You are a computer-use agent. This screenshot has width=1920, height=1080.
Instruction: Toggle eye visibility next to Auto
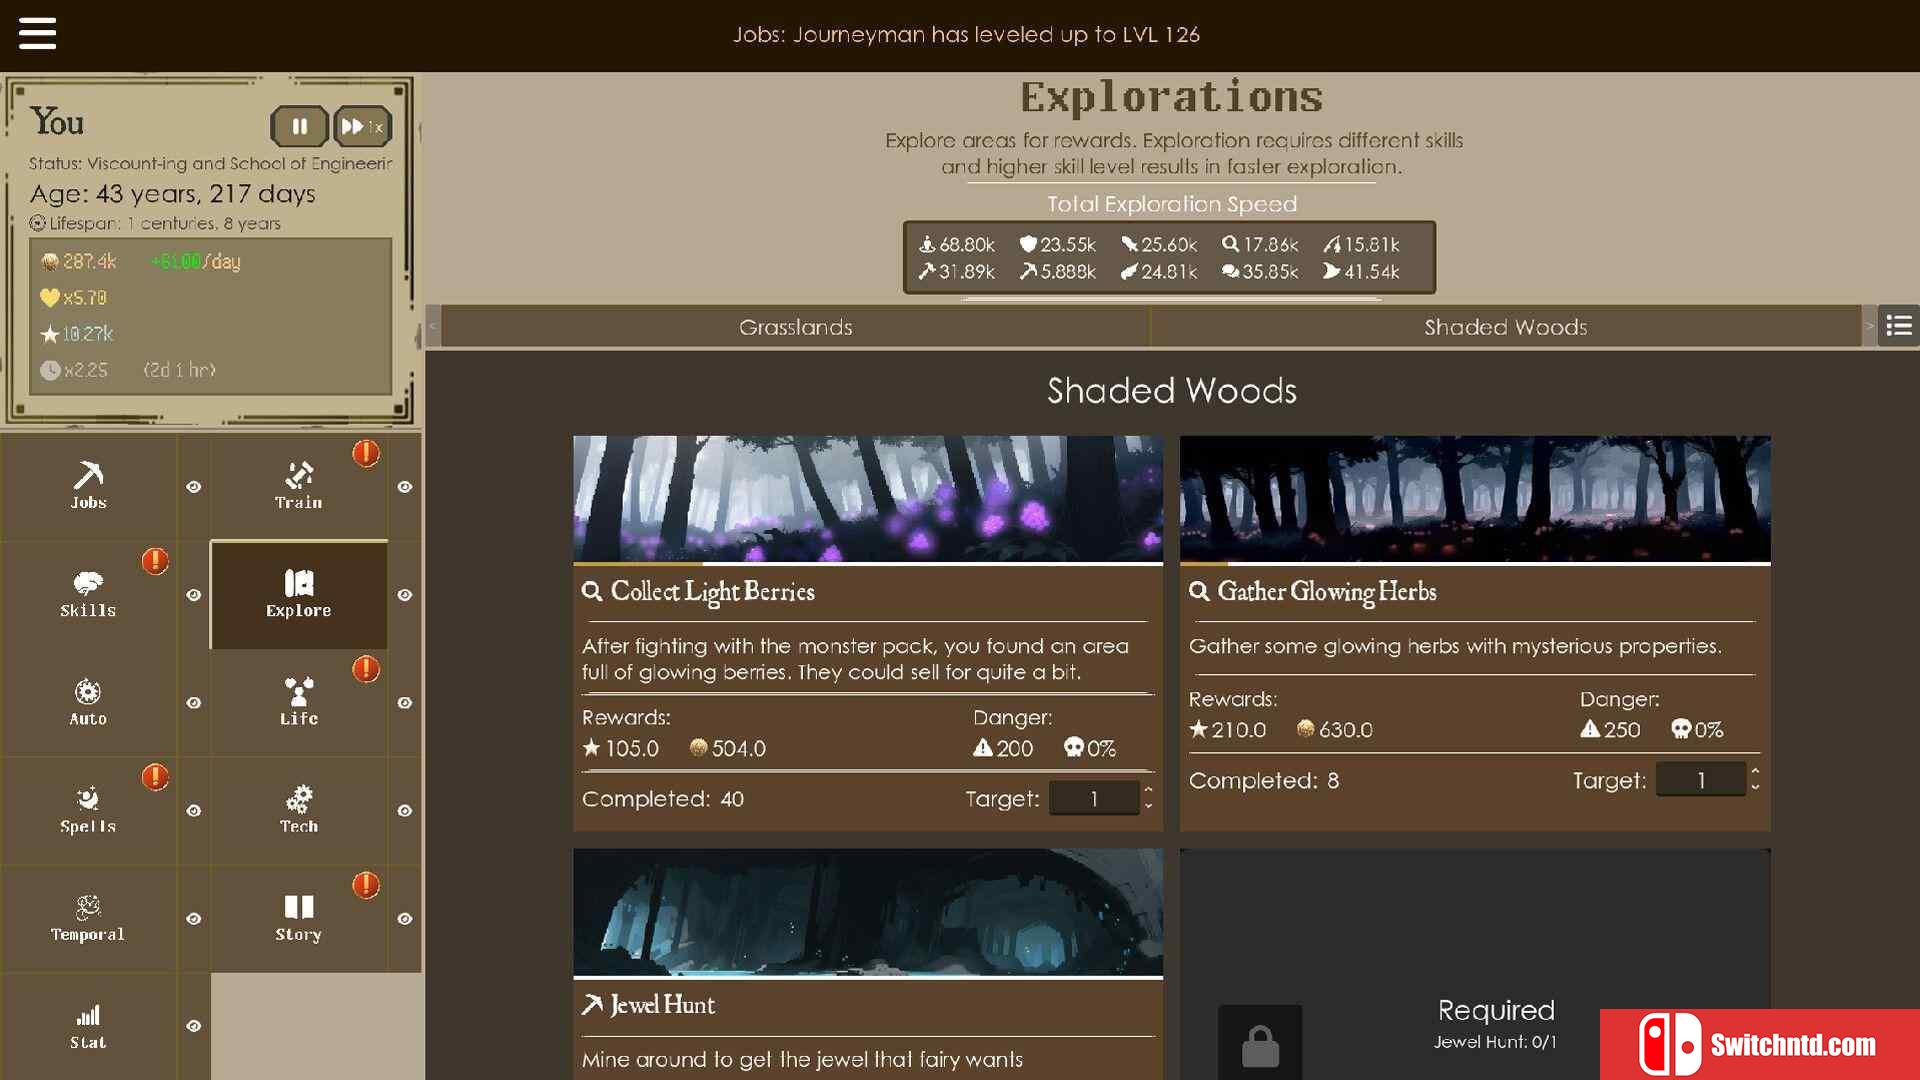[194, 703]
